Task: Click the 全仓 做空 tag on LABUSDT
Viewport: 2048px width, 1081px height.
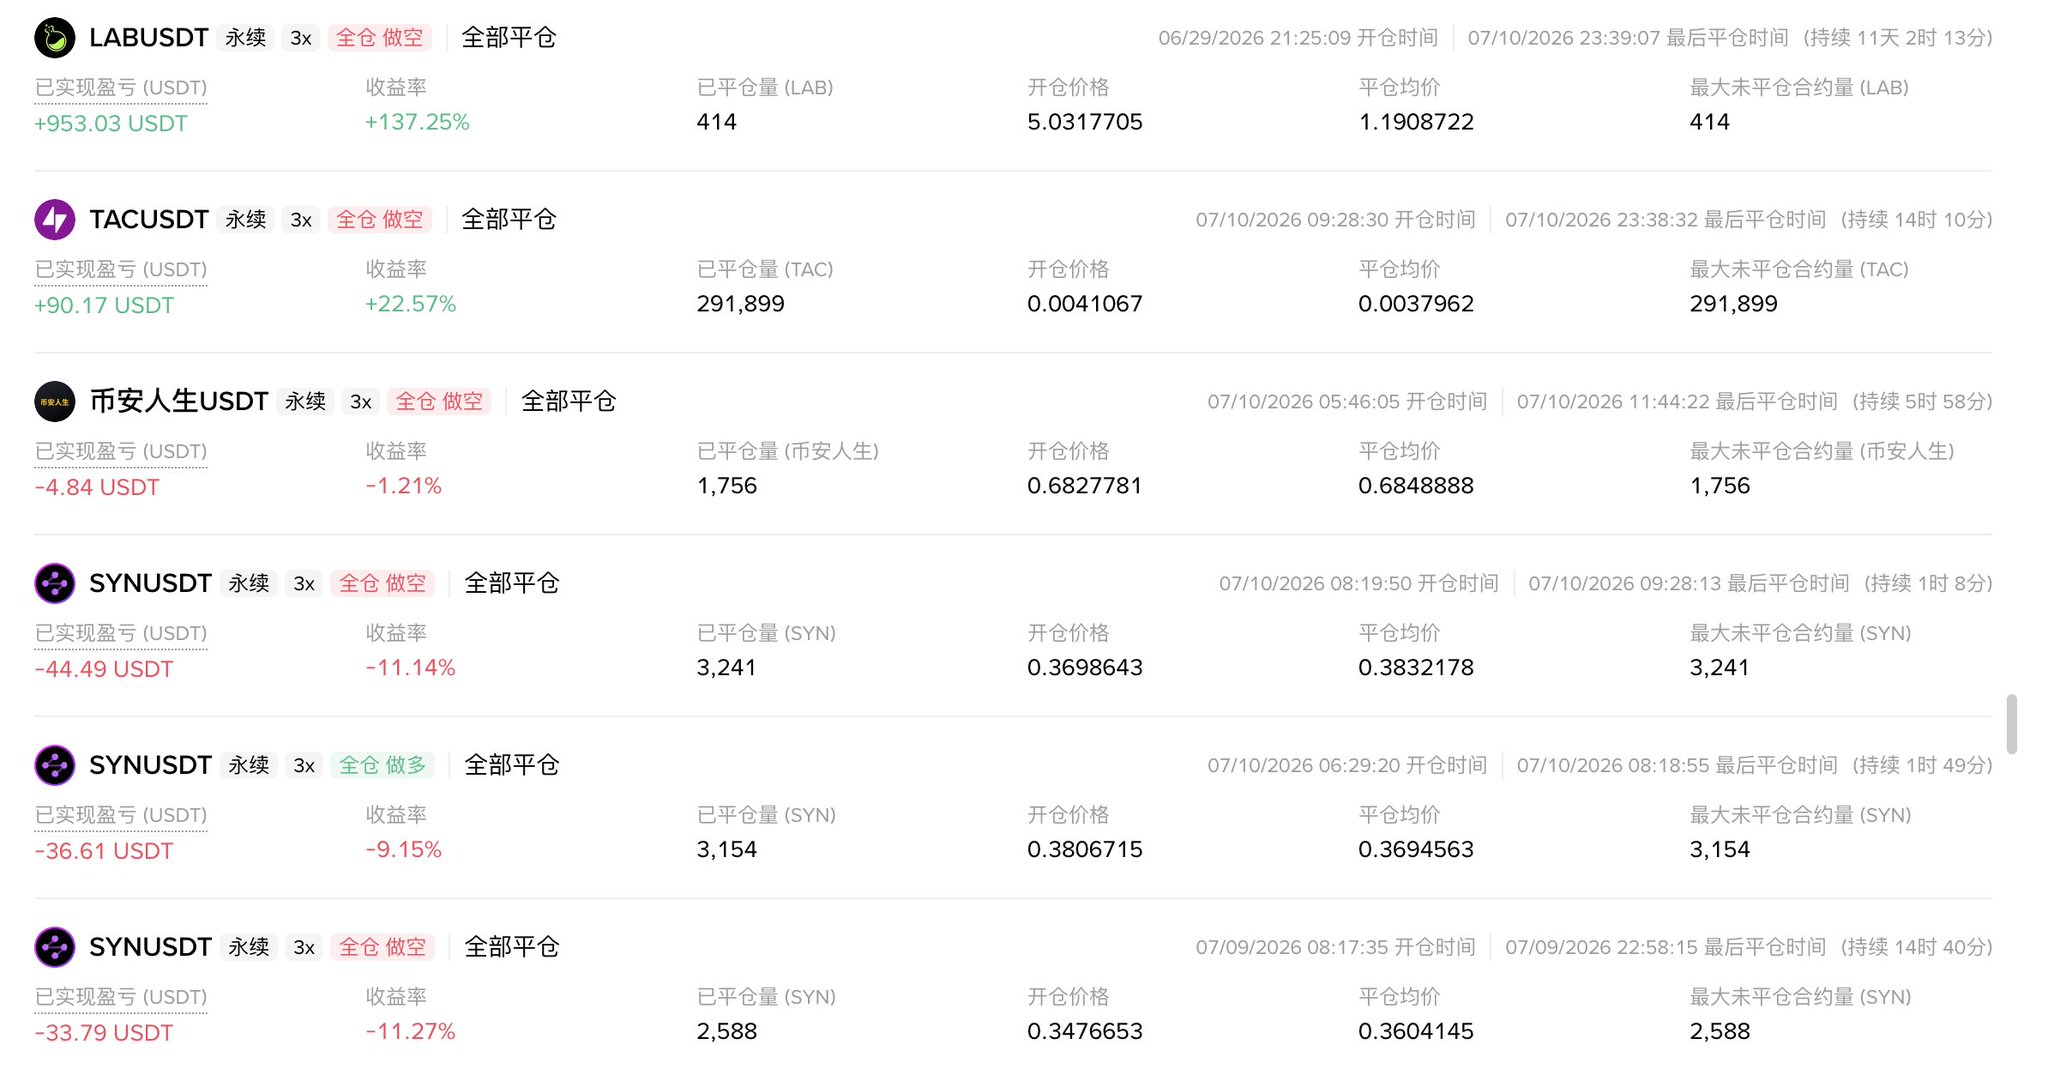Action: [380, 38]
